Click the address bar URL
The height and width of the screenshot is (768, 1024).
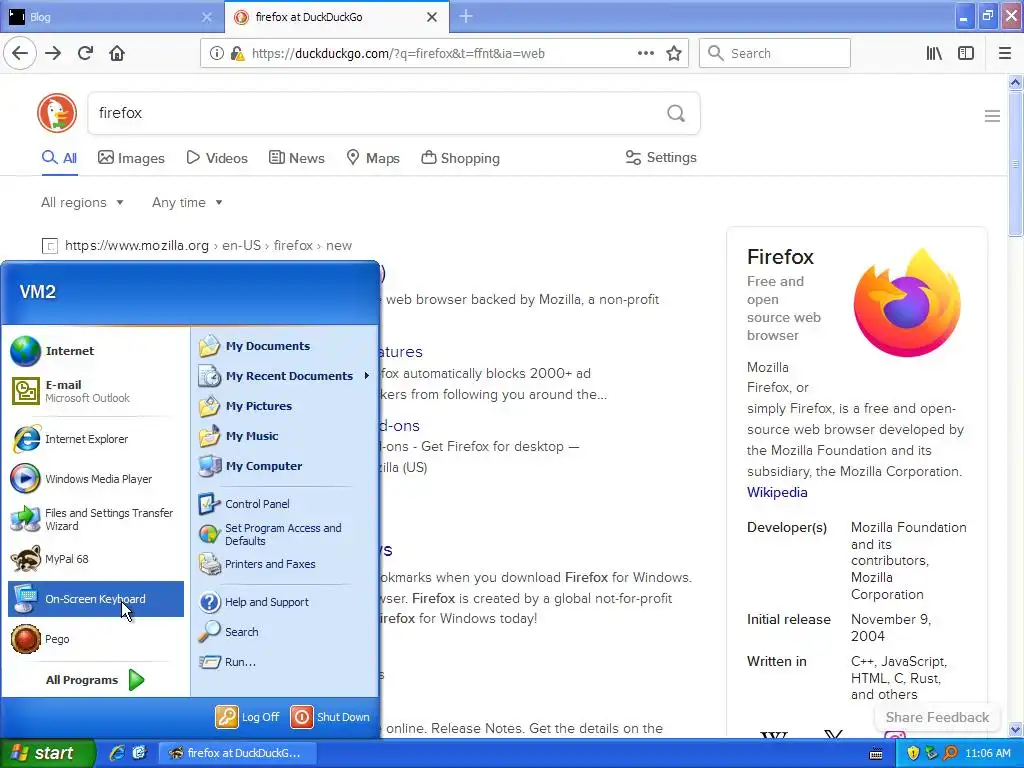[398, 54]
